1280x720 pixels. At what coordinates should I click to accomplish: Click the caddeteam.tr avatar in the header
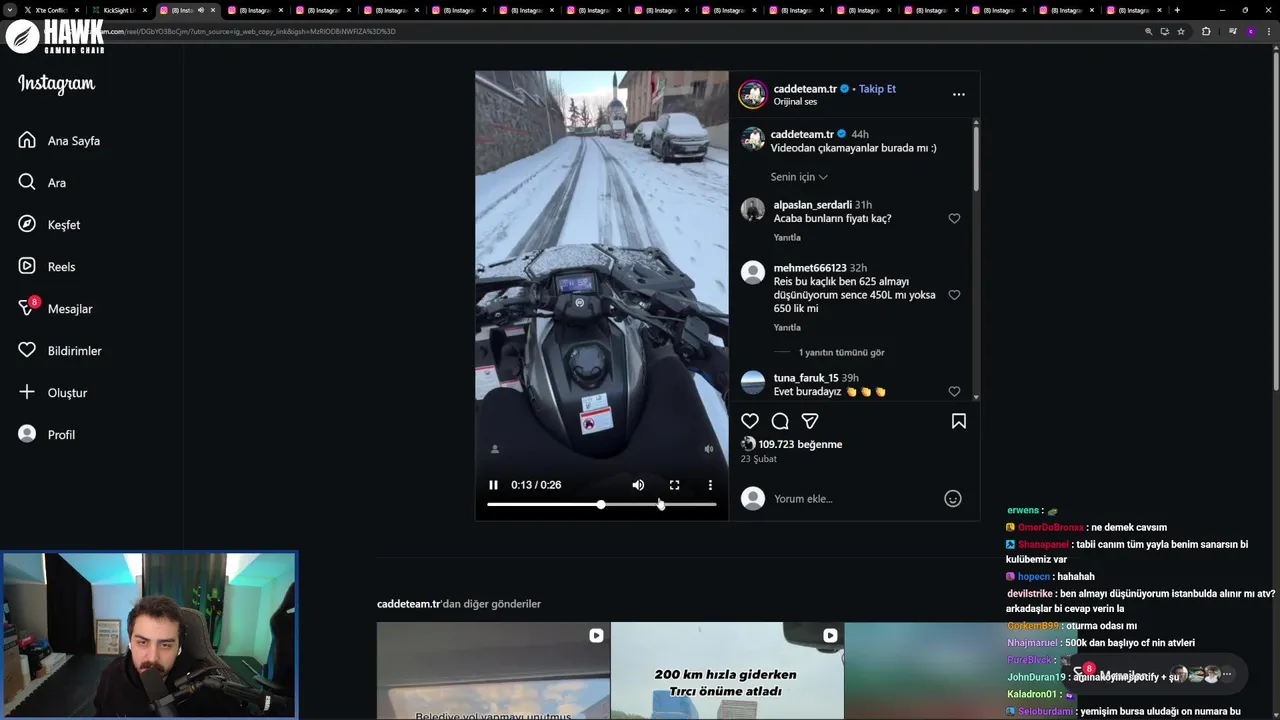(752, 94)
